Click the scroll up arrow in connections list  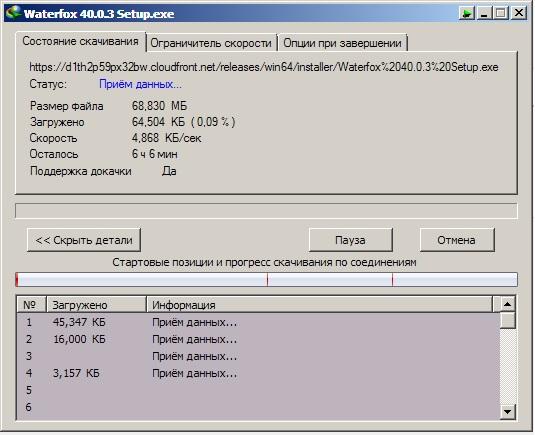507,304
